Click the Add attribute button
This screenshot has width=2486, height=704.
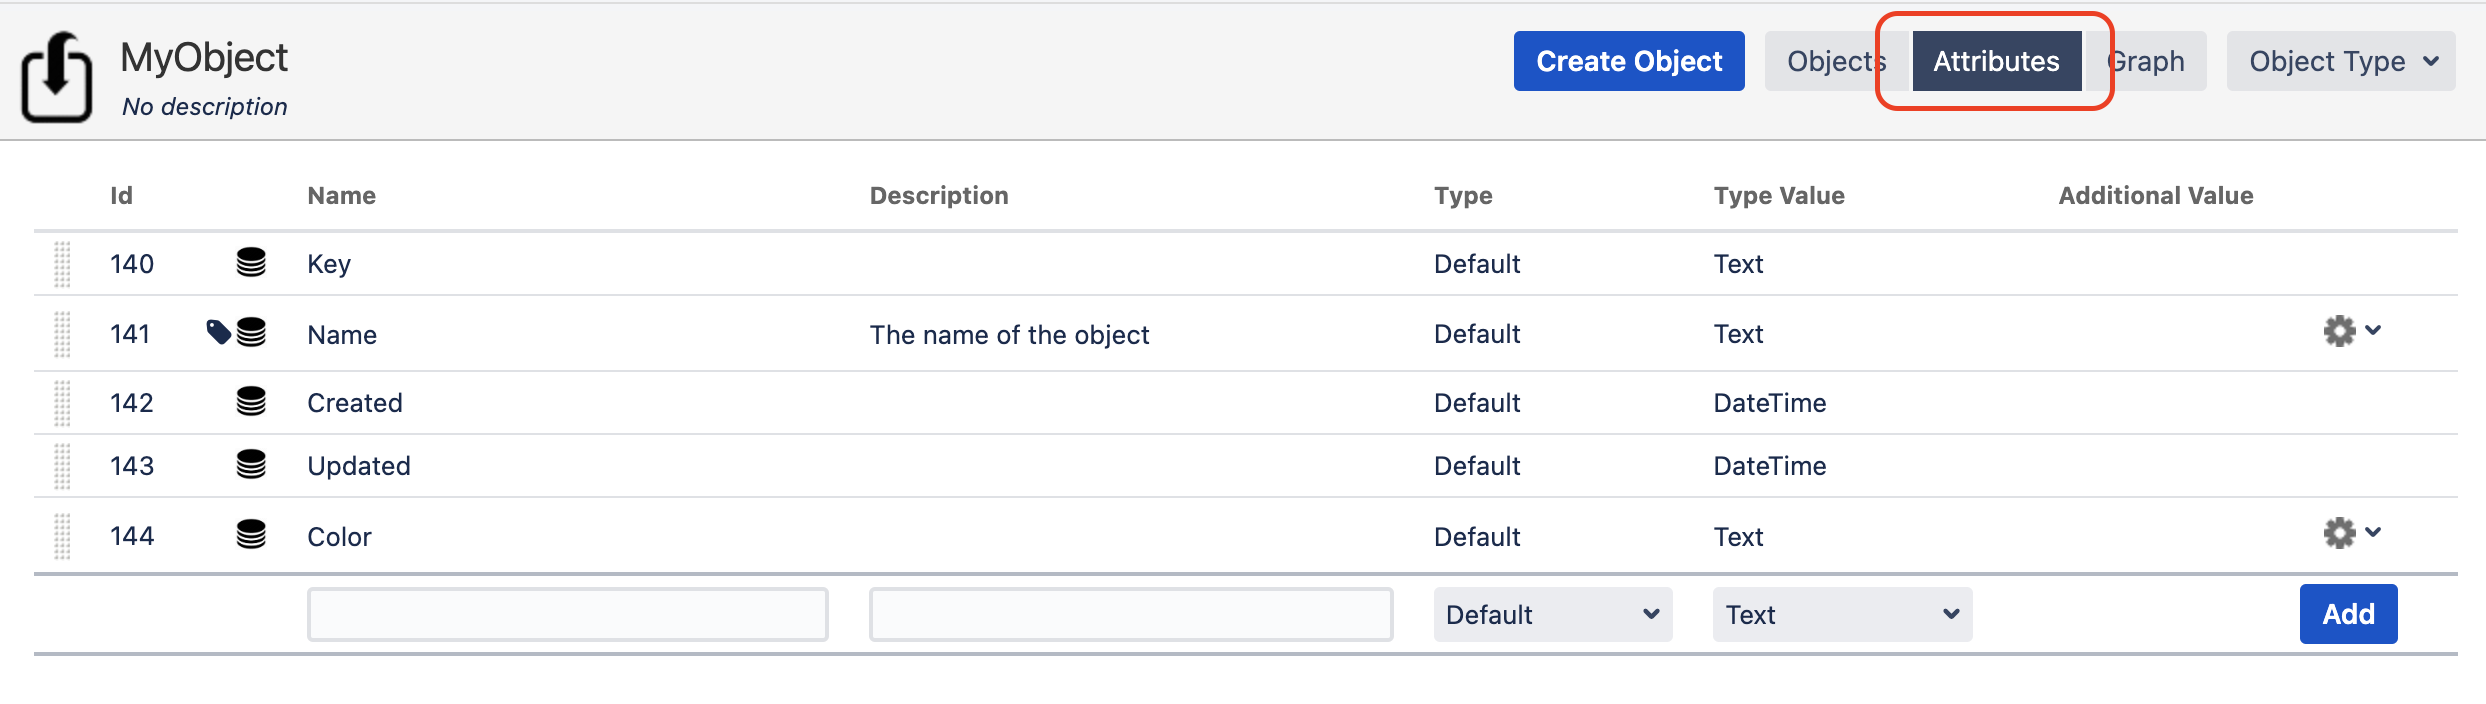coord(2347,614)
